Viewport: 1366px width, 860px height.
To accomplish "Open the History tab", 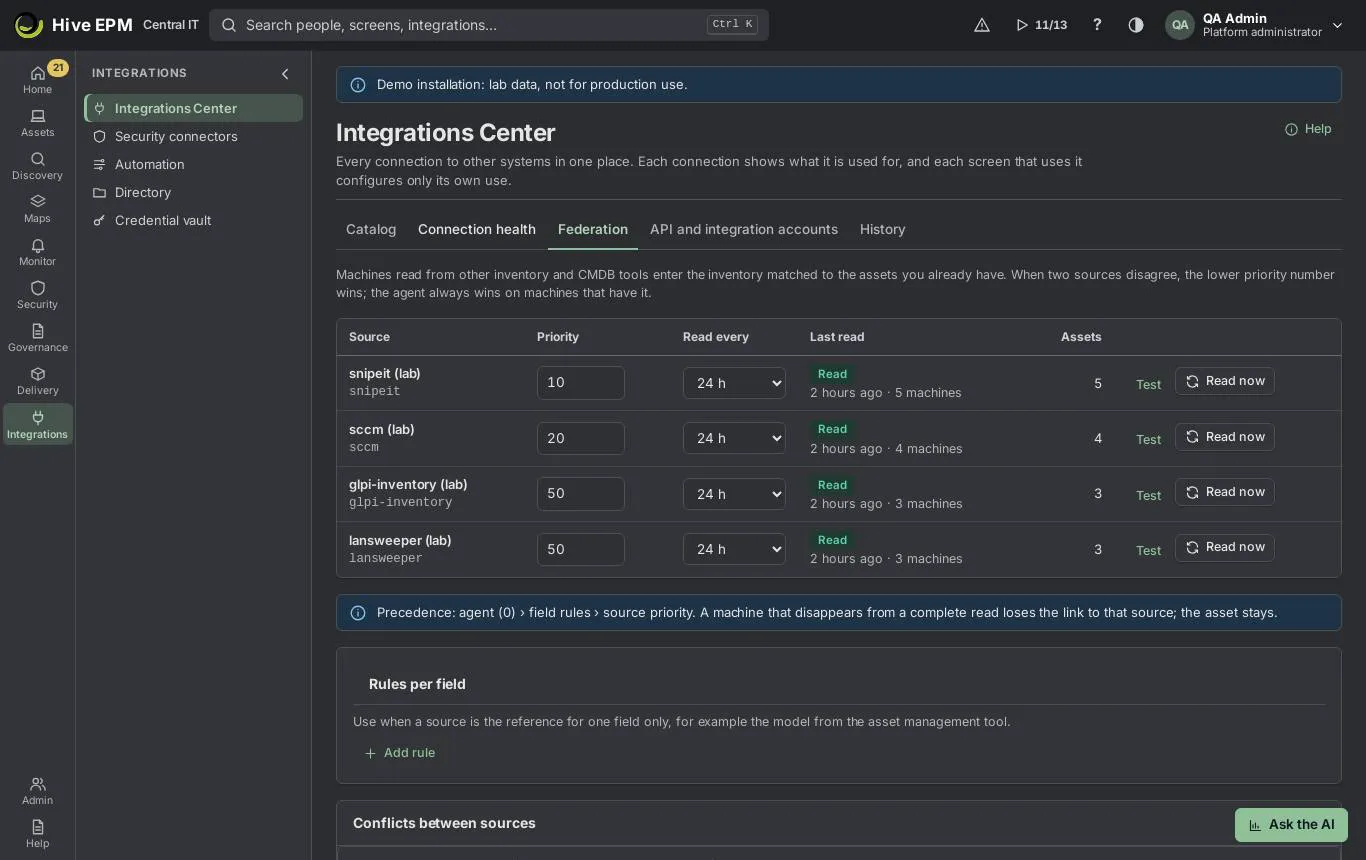I will [x=883, y=229].
